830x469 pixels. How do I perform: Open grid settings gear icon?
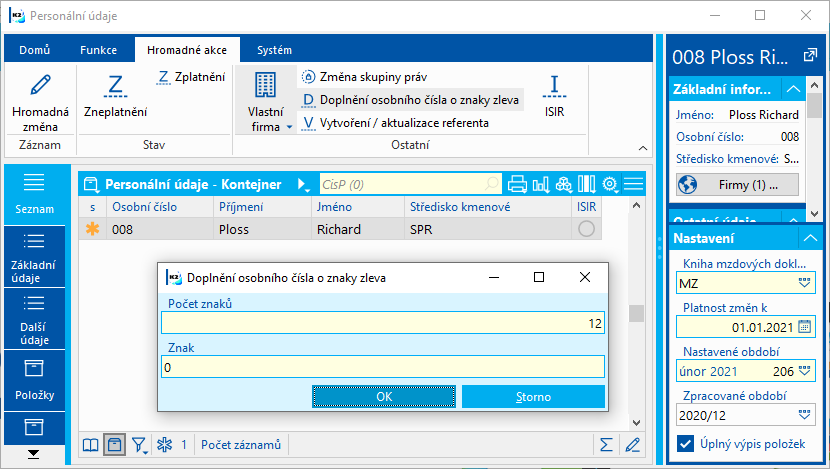610,184
